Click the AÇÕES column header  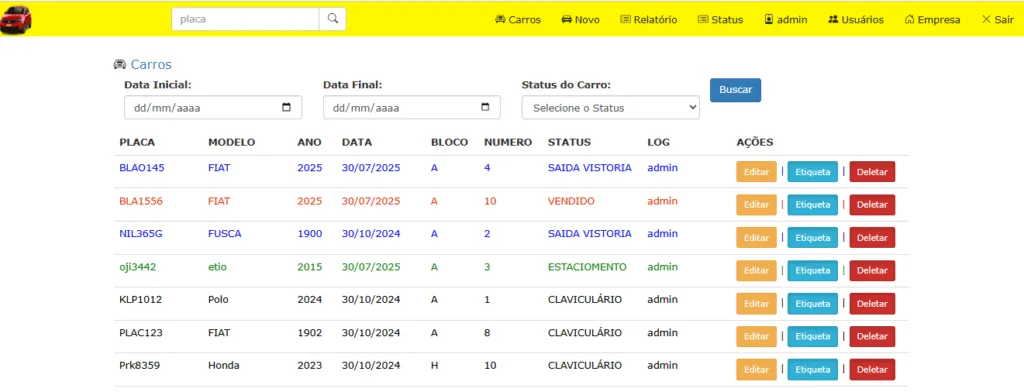tap(755, 142)
